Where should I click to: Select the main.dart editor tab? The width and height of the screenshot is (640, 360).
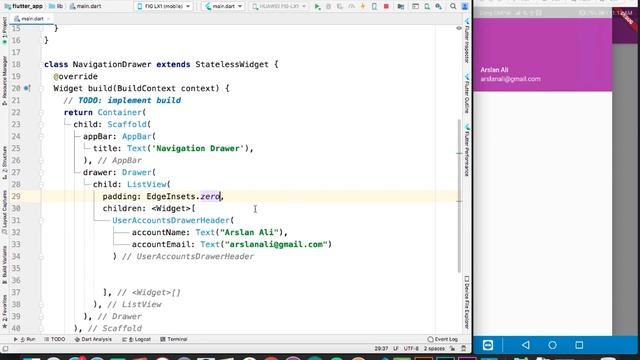pos(32,19)
